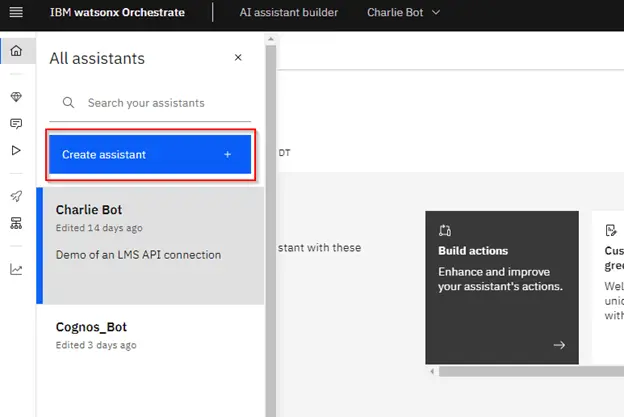Click the scroll-up arrow of panel scrollbar

point(271,39)
